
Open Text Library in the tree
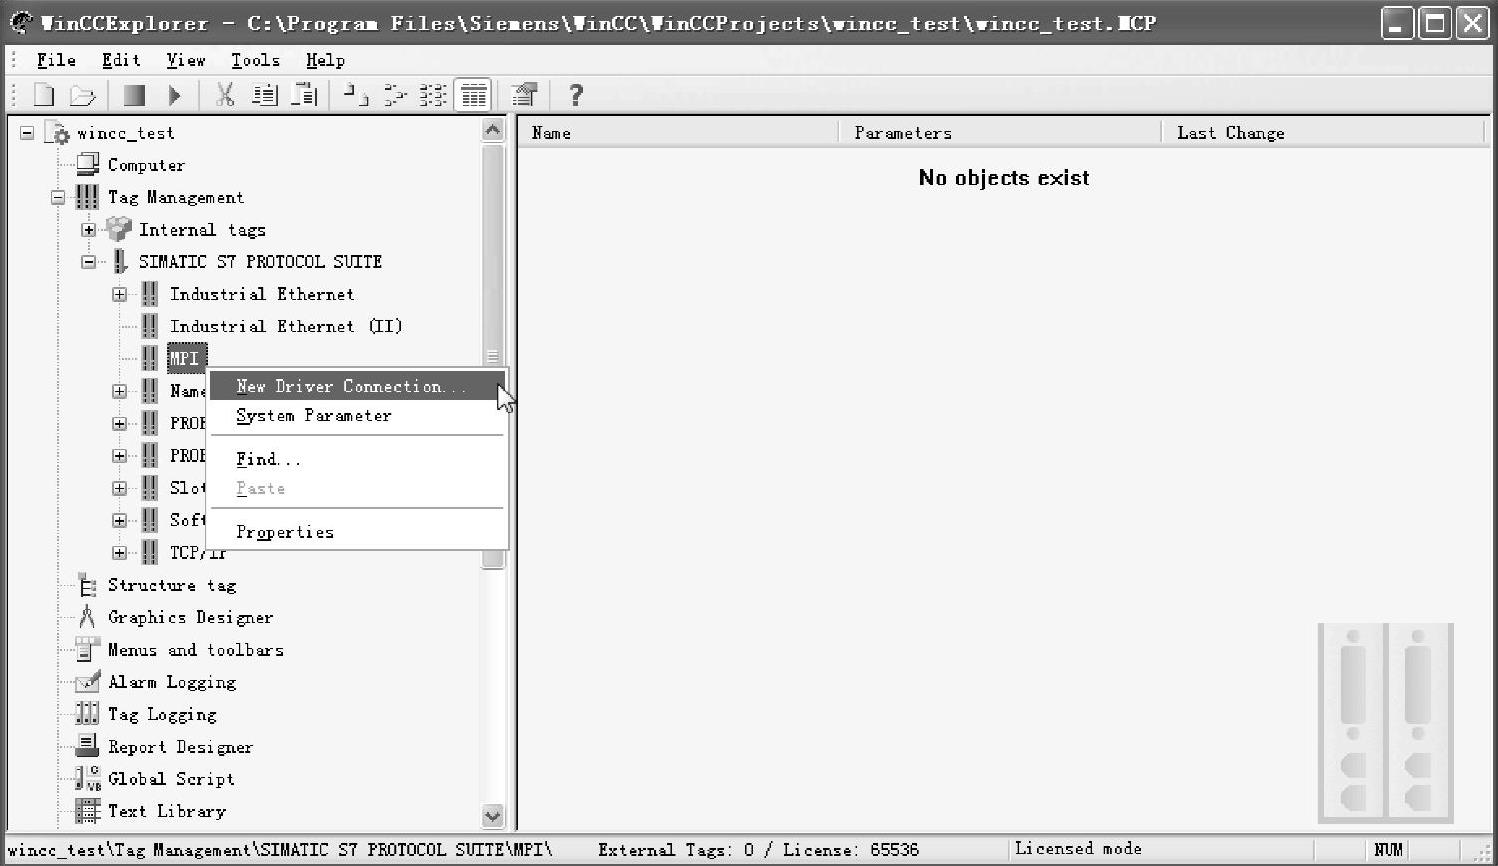point(167,811)
